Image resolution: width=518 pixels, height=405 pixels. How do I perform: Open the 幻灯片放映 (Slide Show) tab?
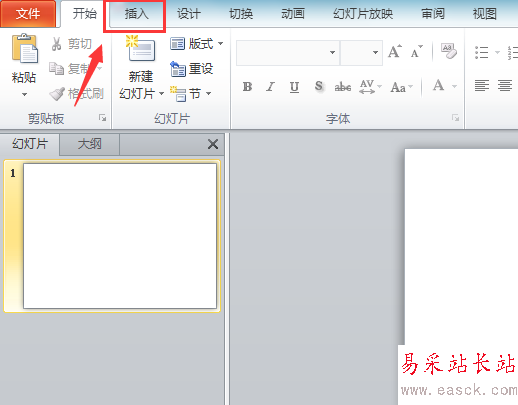pos(363,14)
